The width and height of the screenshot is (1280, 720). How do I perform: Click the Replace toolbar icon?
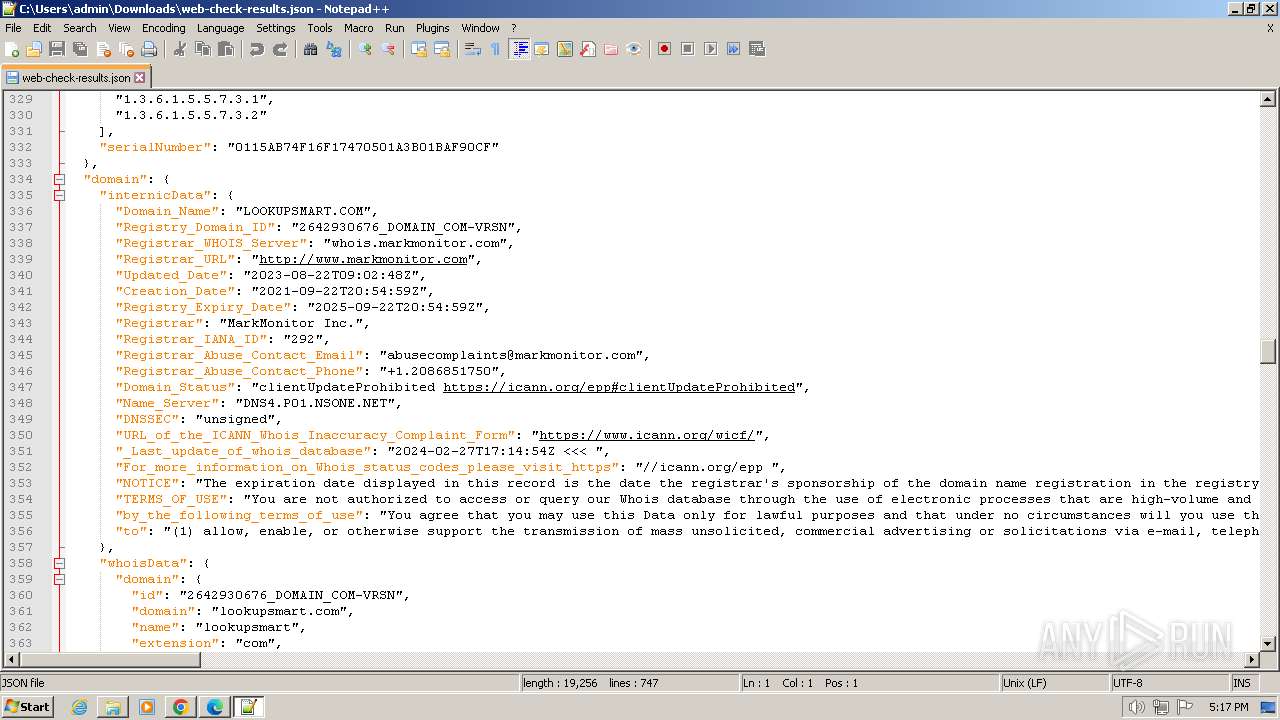334,49
